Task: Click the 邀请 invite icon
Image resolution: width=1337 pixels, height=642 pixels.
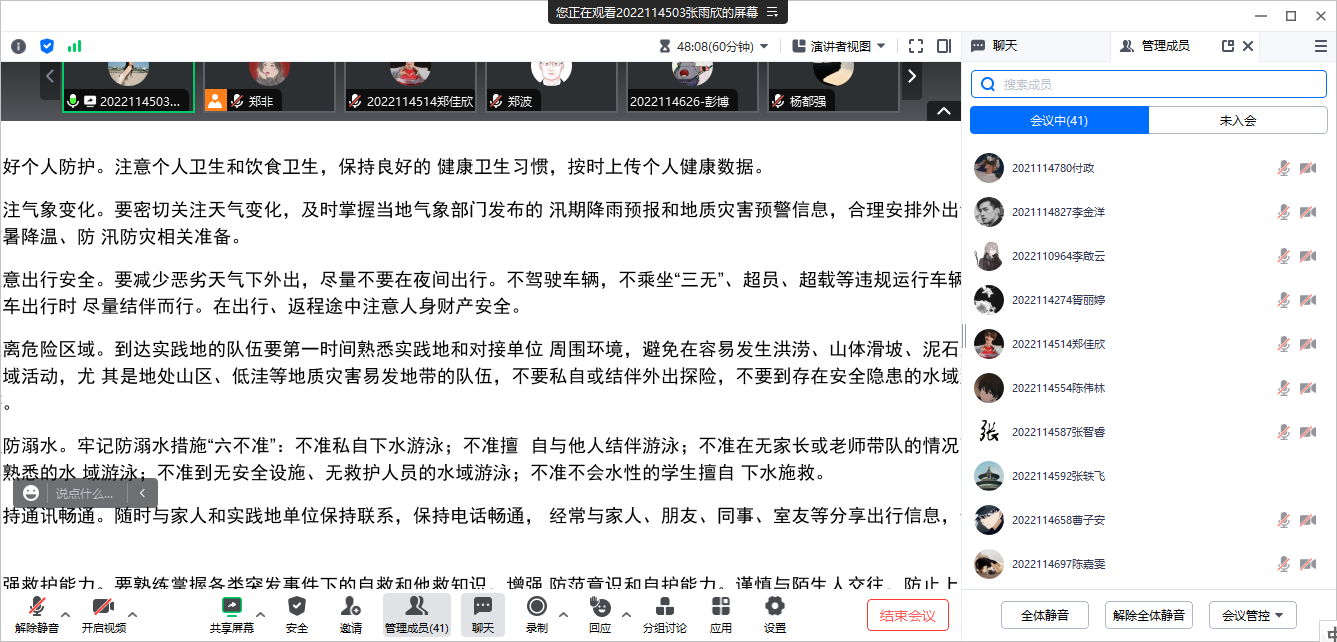Action: 350,606
